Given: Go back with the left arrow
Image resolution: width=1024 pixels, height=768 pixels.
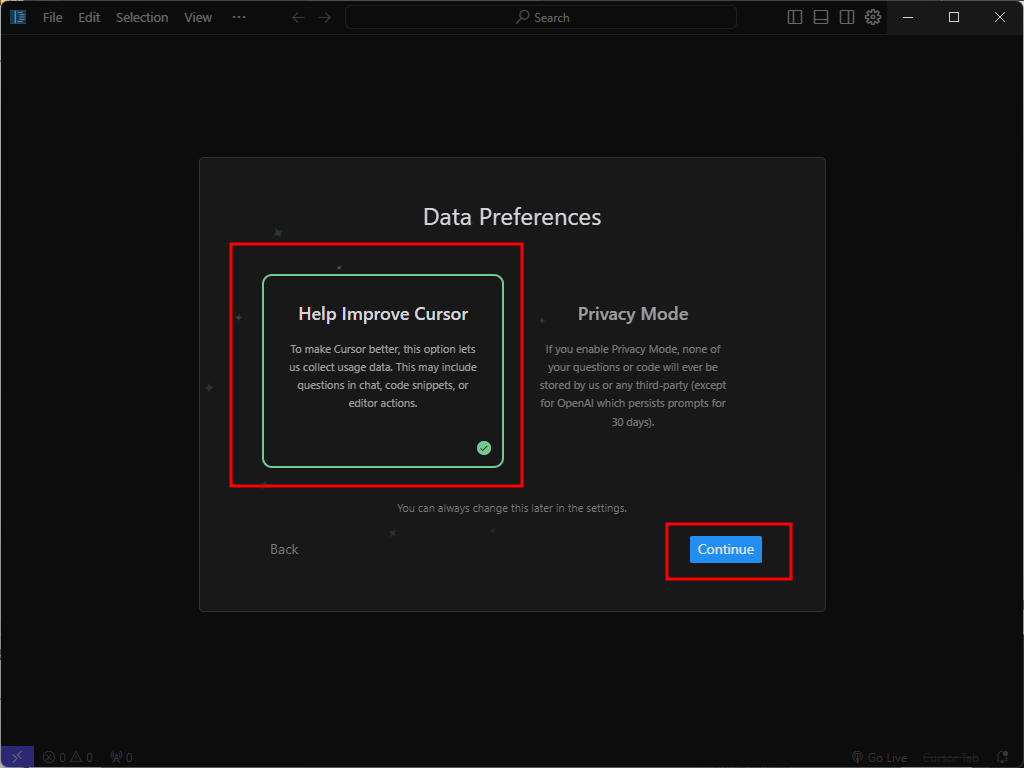Looking at the screenshot, I should click(298, 18).
